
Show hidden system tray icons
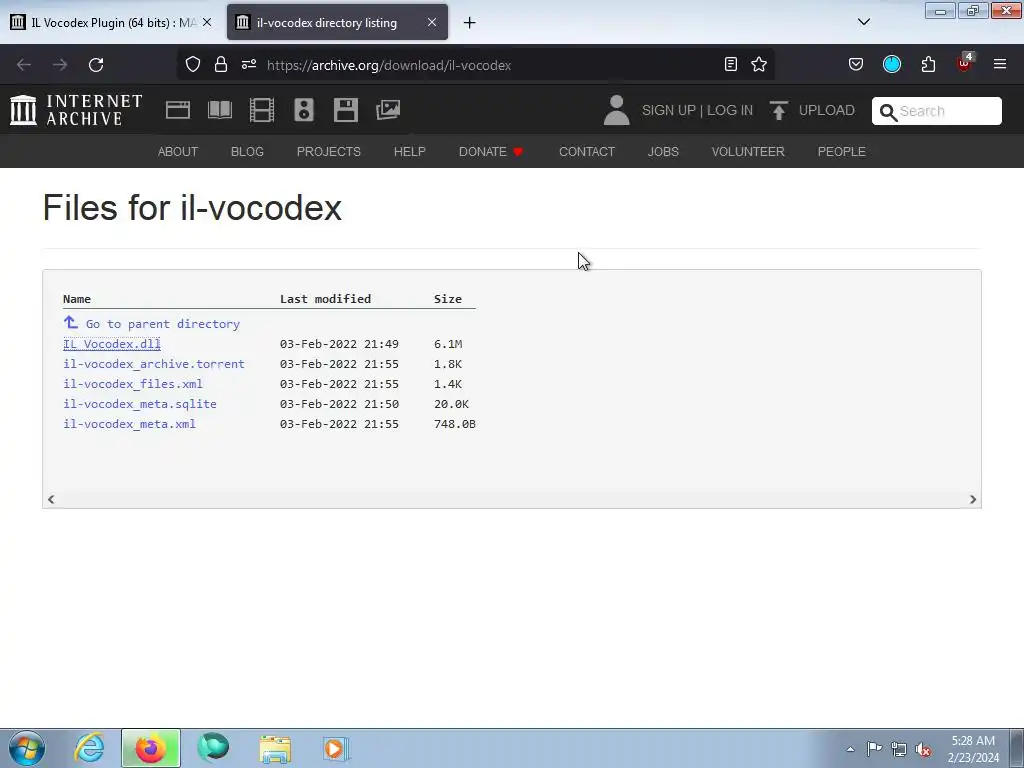tap(850, 749)
